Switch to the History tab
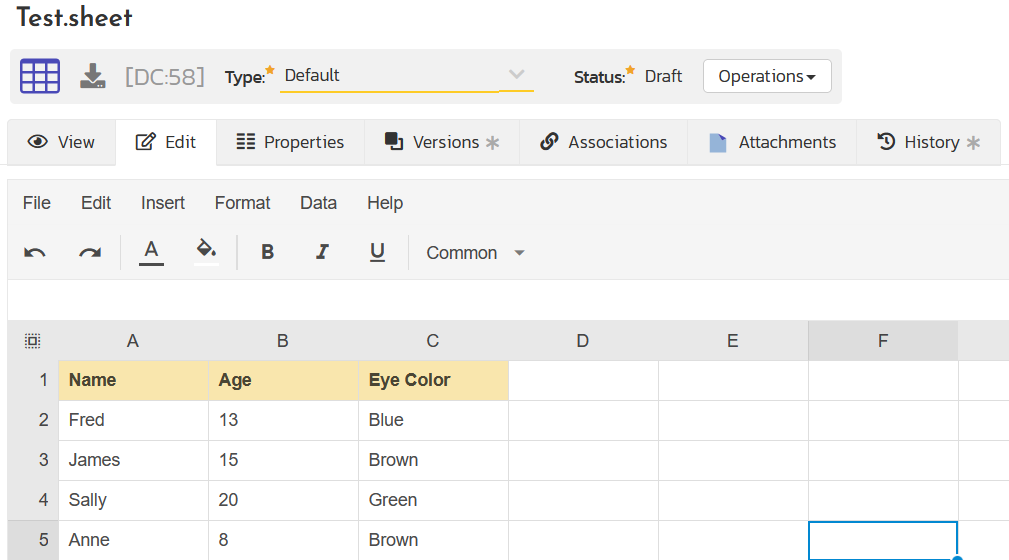Image resolution: width=1009 pixels, height=560 pixels. 928,142
